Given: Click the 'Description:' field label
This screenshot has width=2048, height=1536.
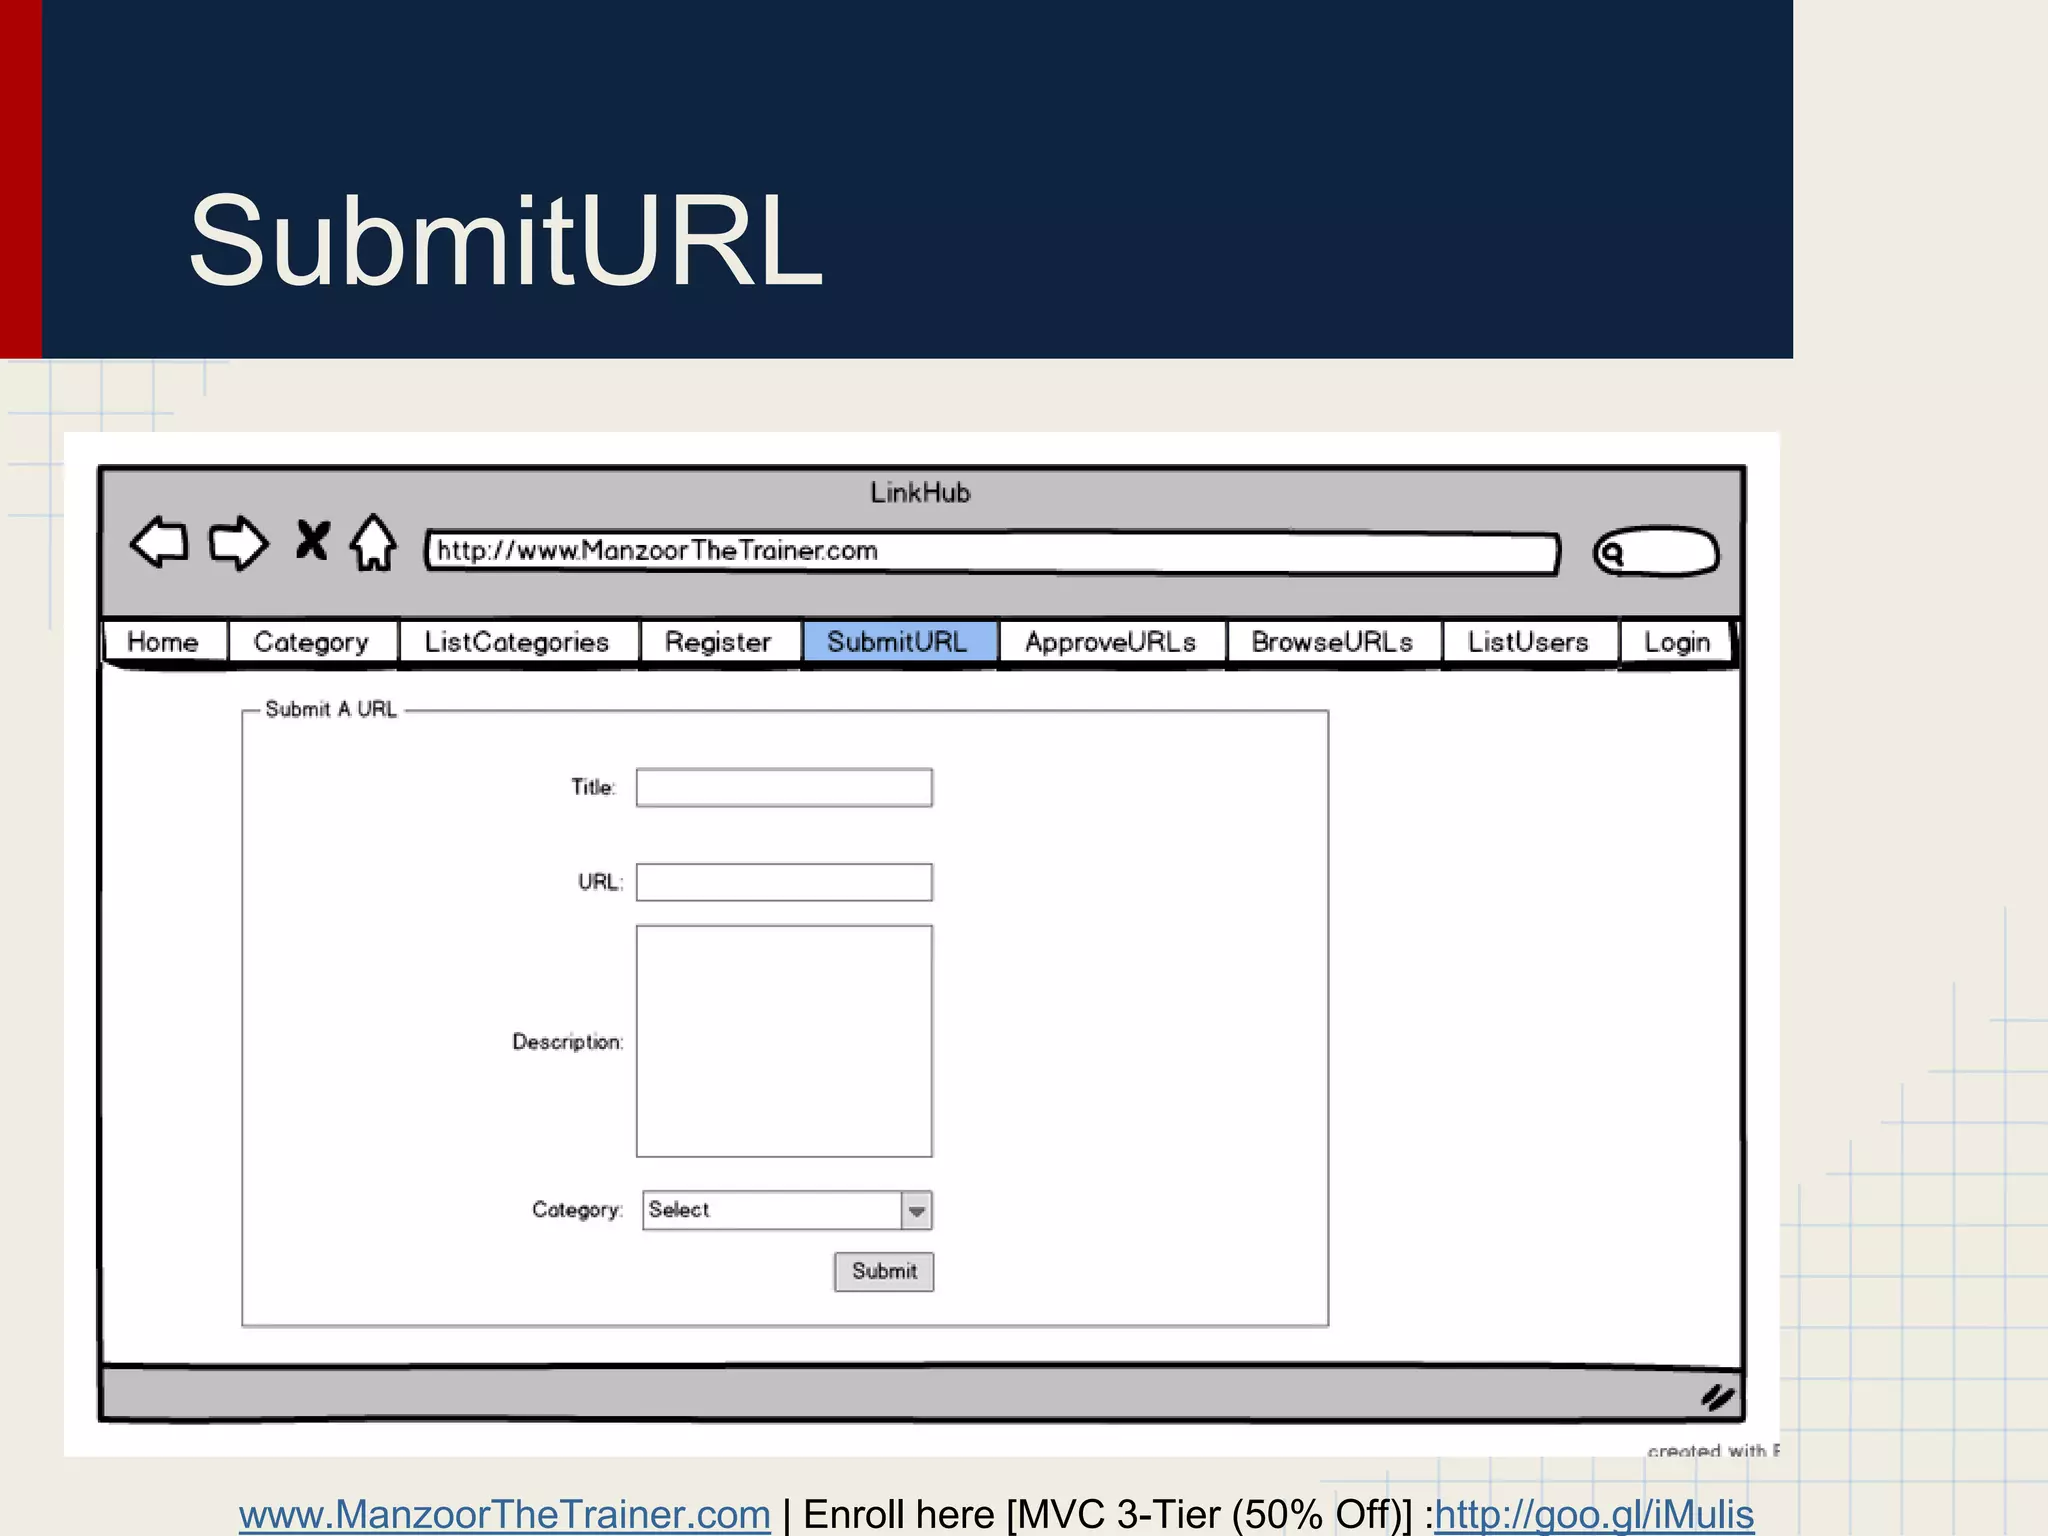Looking at the screenshot, I should (x=568, y=1042).
